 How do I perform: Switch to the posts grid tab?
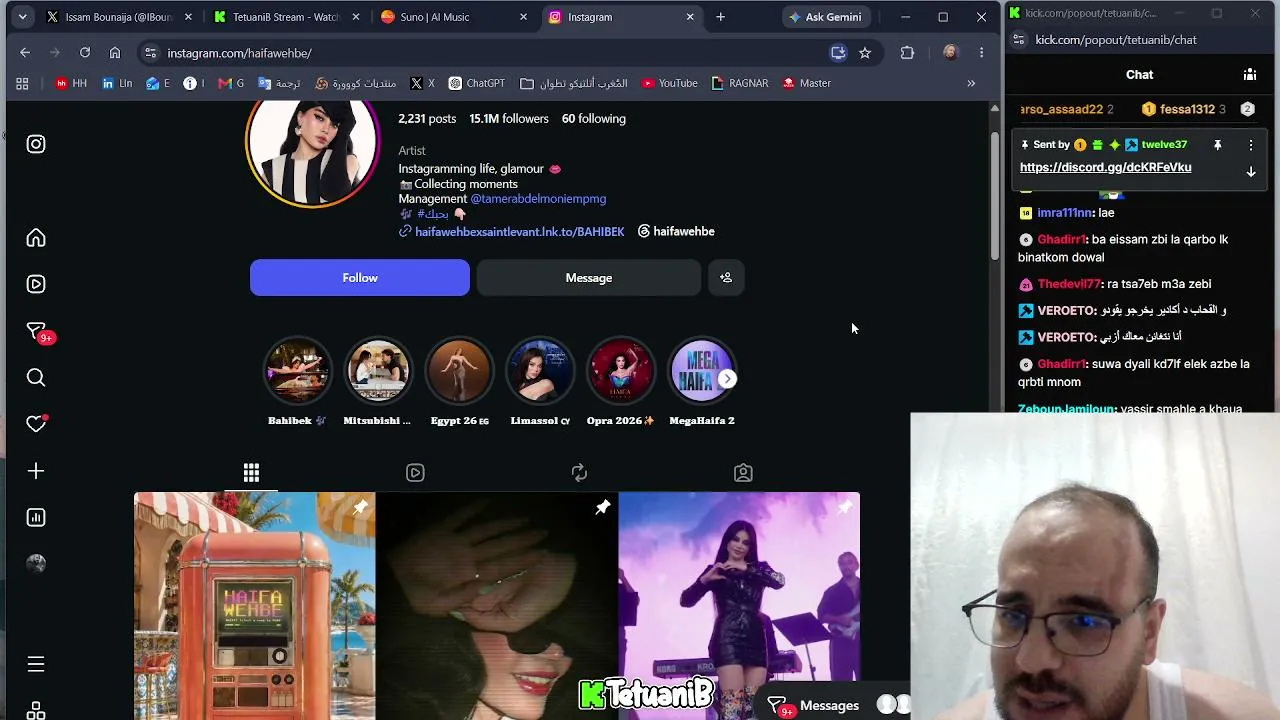point(251,472)
